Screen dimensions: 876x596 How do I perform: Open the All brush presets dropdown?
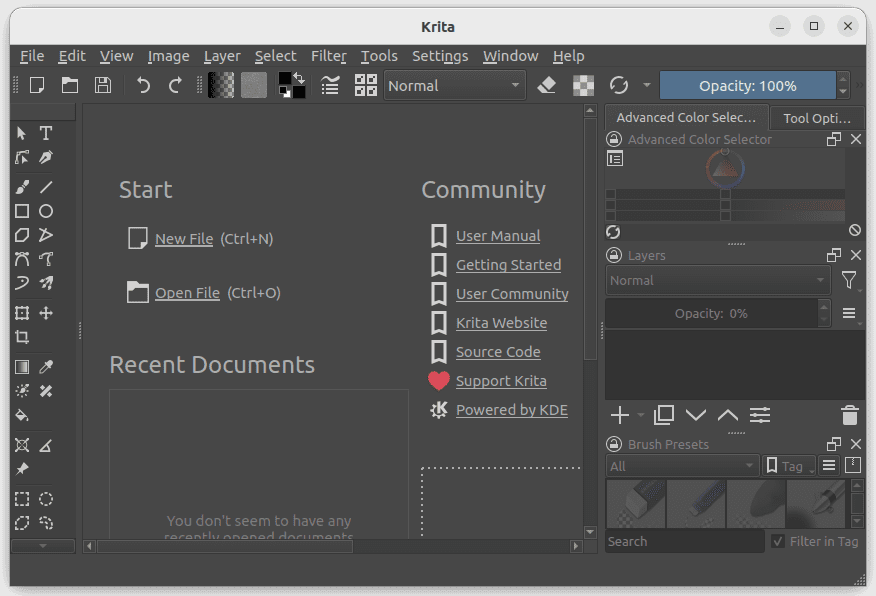[681, 465]
